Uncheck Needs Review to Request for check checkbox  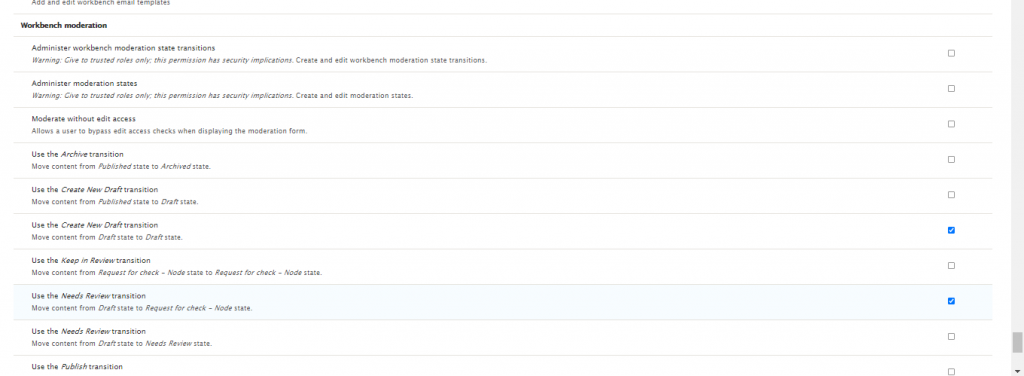tap(951, 301)
